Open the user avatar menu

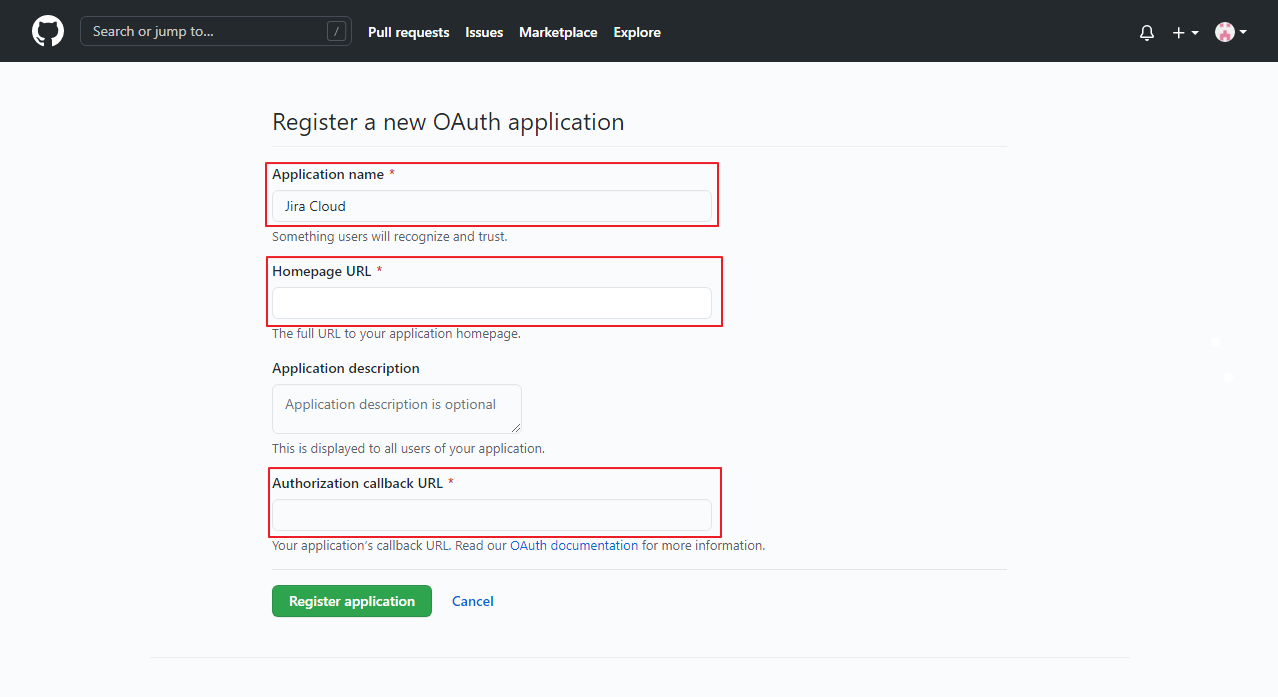1231,32
